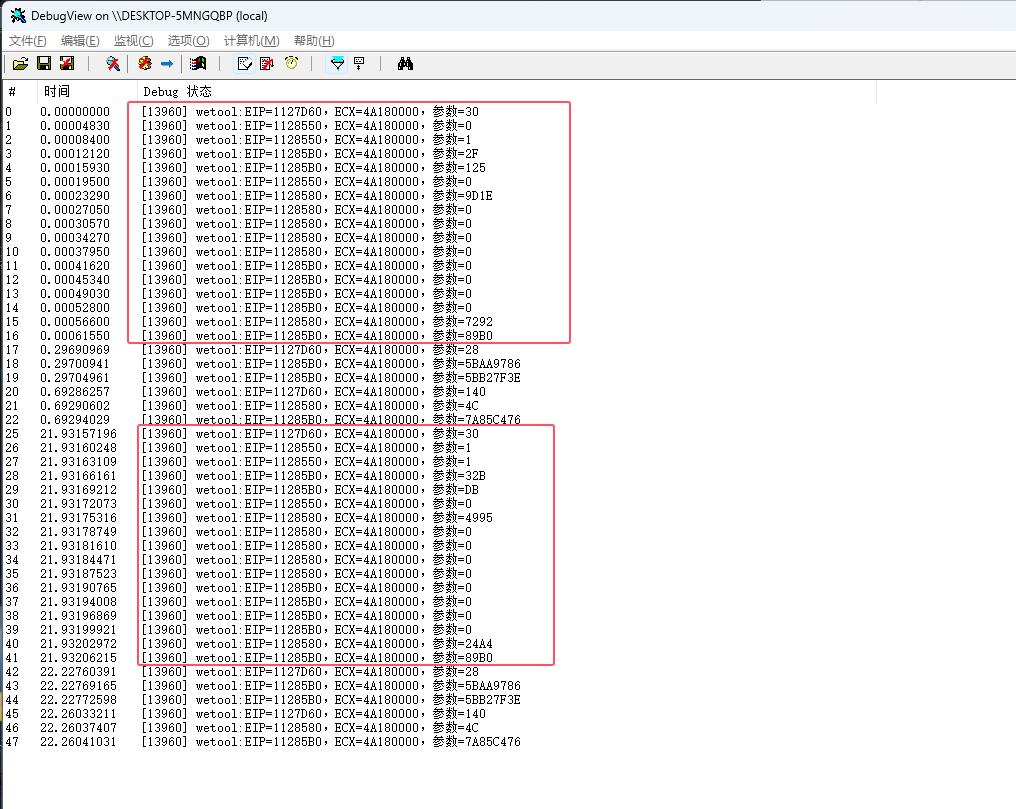Click the 时间 column header
This screenshot has height=809, width=1016.
click(87, 91)
